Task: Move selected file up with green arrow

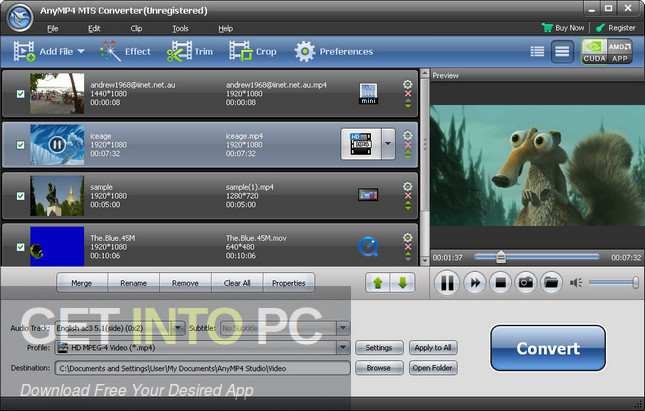Action: click(378, 283)
